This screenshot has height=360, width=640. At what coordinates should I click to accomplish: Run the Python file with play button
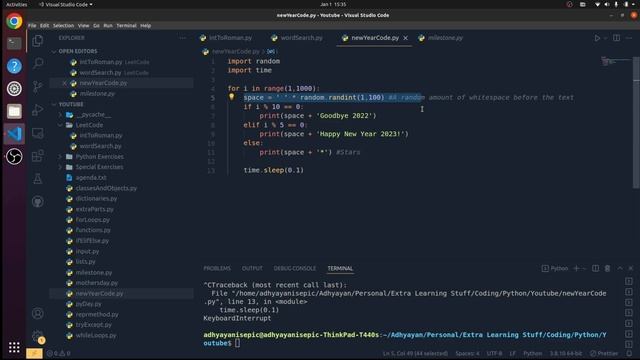[597, 38]
